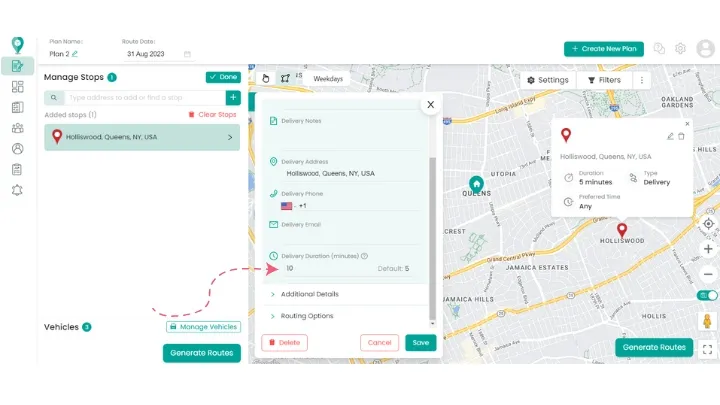
Task: Expand the Routing Options section
Action: tap(307, 316)
